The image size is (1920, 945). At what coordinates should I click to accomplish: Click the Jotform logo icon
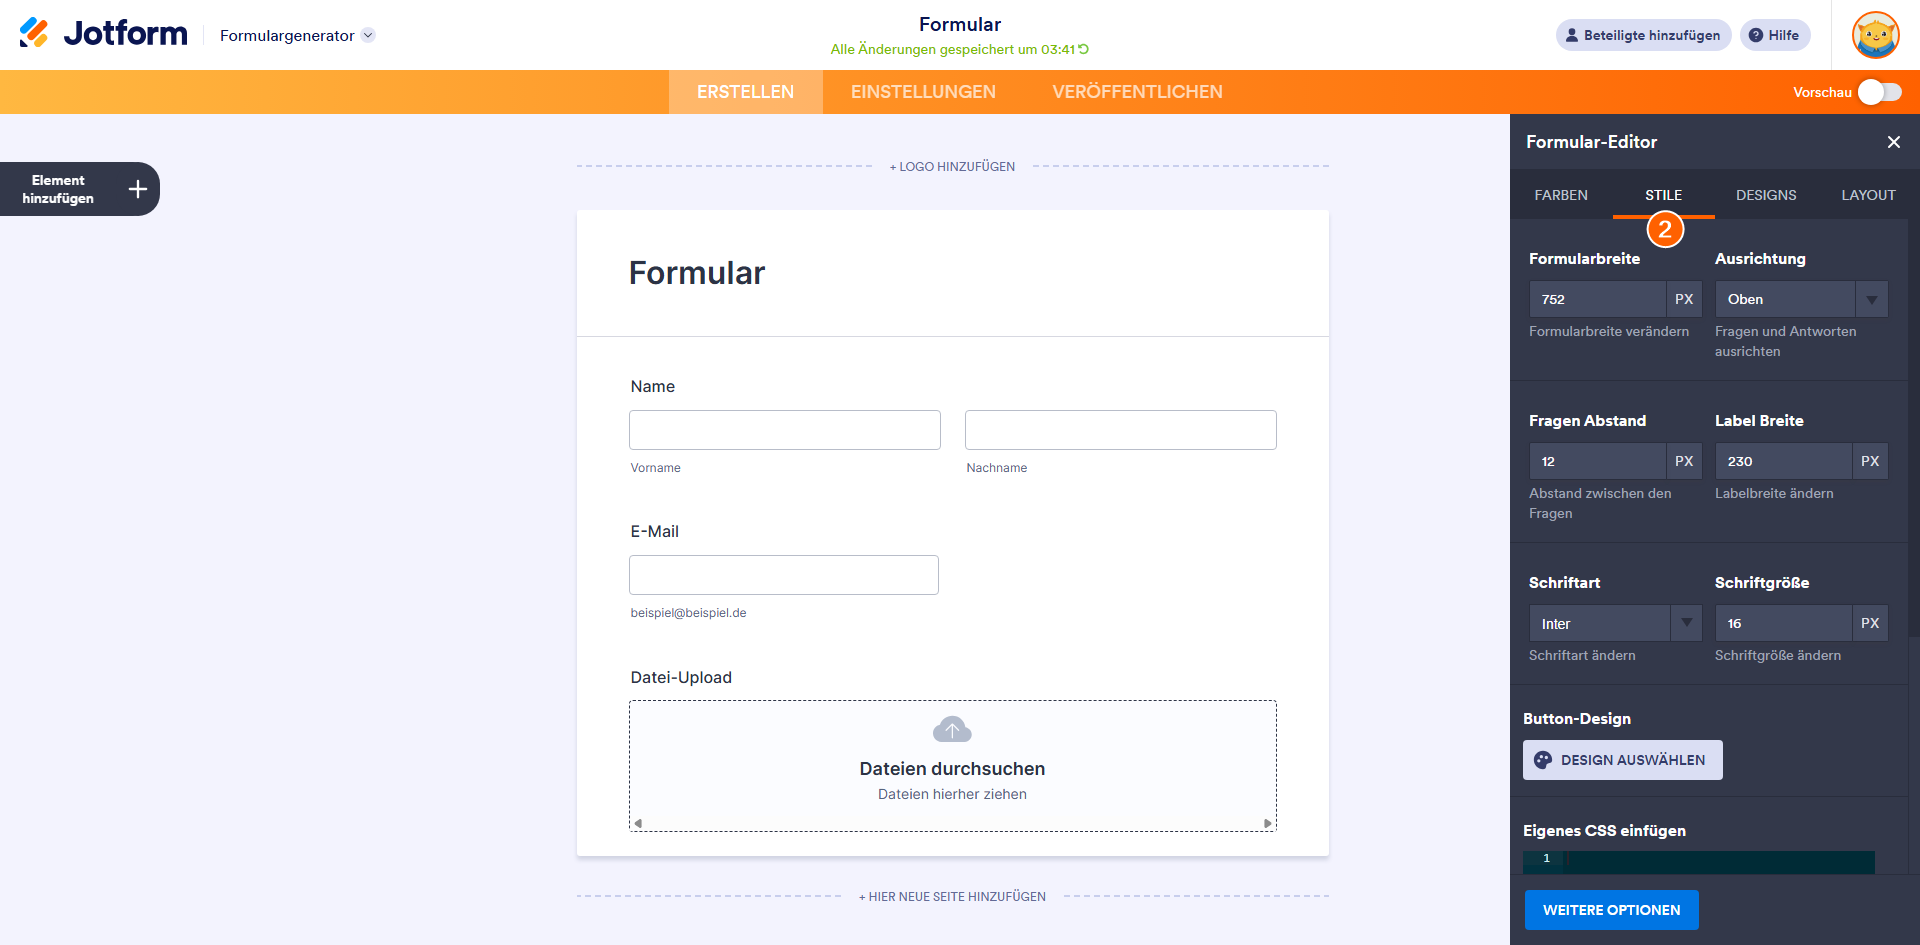34,33
